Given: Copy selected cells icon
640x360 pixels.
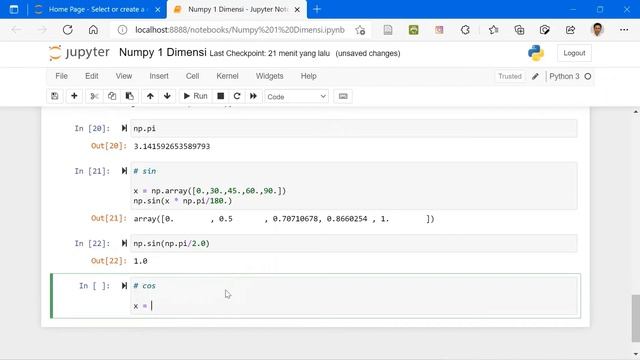Looking at the screenshot, I should point(112,96).
